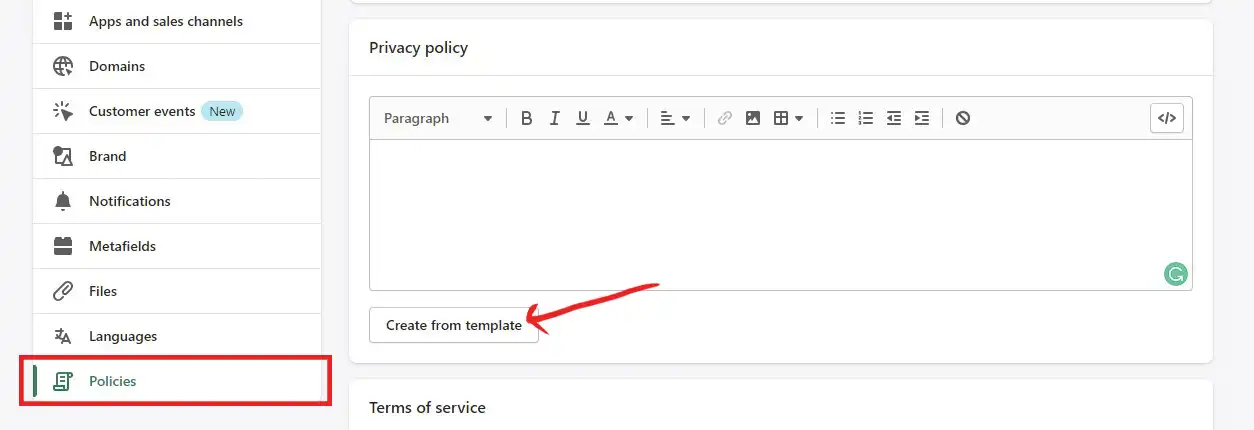Open the text alignment dropdown

tap(676, 118)
